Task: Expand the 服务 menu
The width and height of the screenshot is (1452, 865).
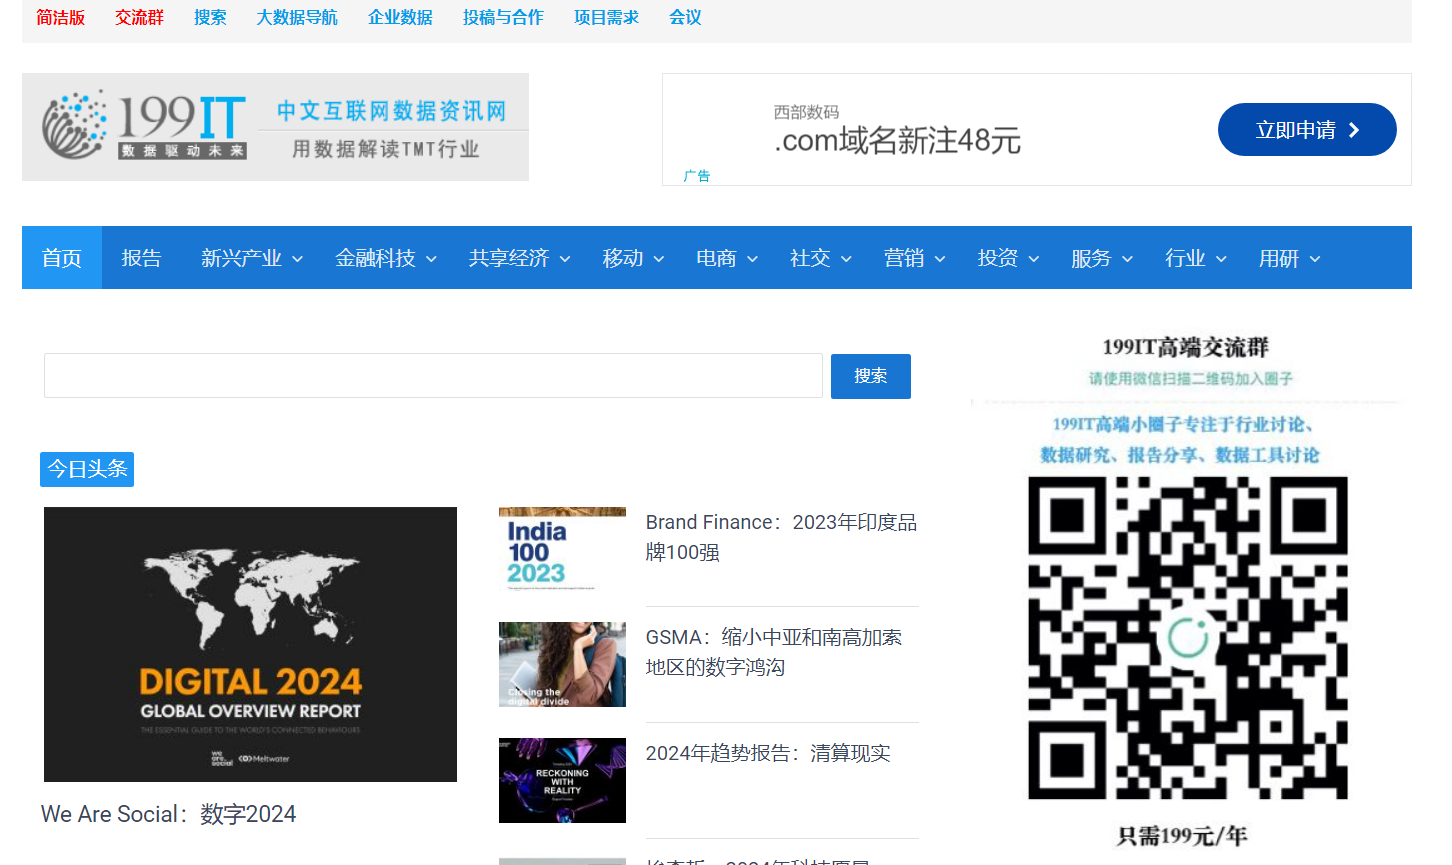Action: (x=1101, y=258)
